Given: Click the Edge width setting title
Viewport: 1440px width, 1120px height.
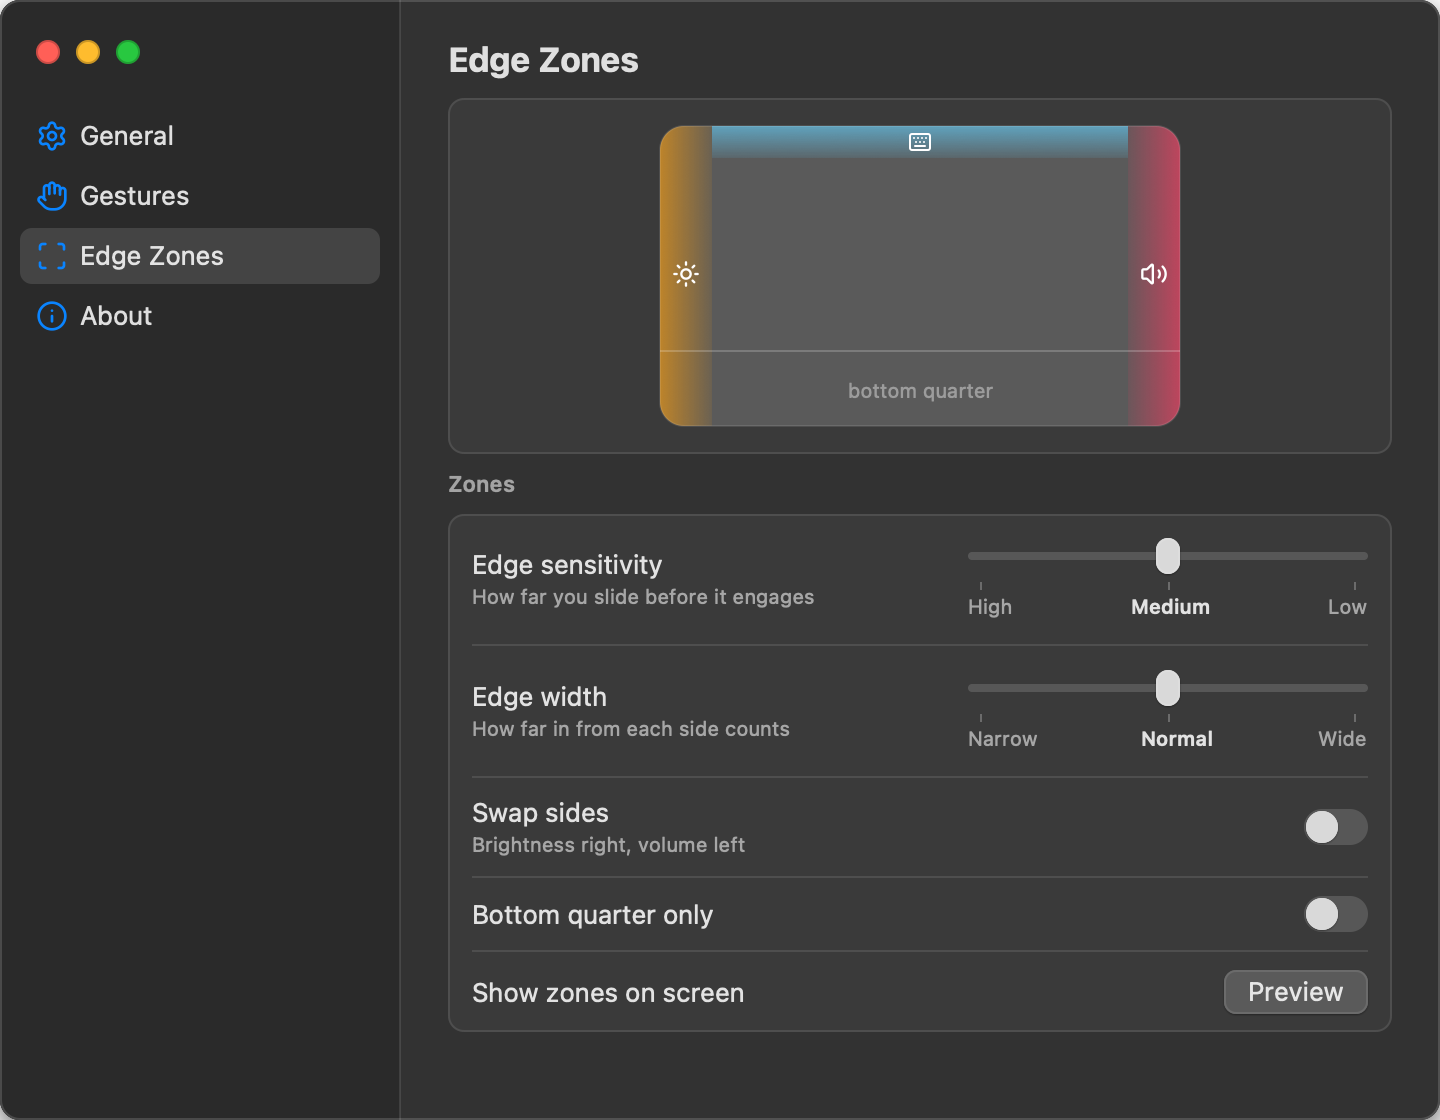Looking at the screenshot, I should [x=540, y=697].
